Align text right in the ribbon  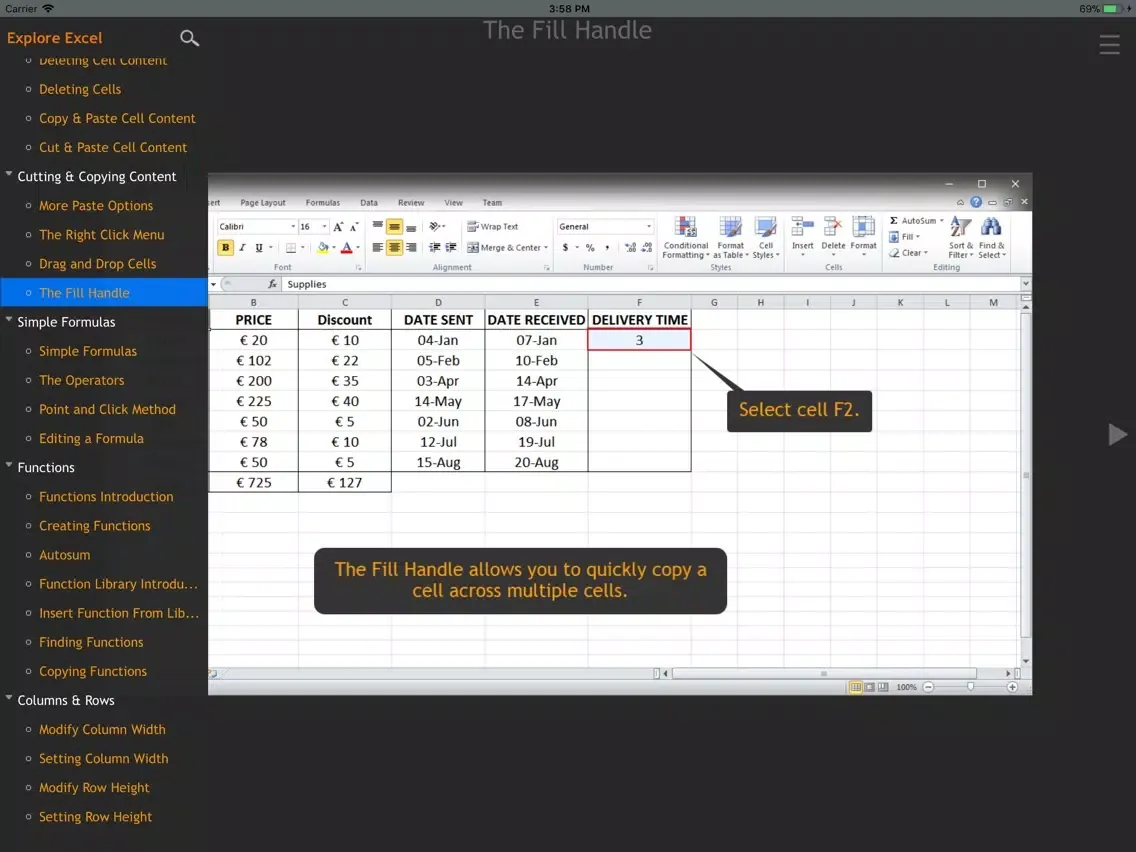pyautogui.click(x=411, y=248)
